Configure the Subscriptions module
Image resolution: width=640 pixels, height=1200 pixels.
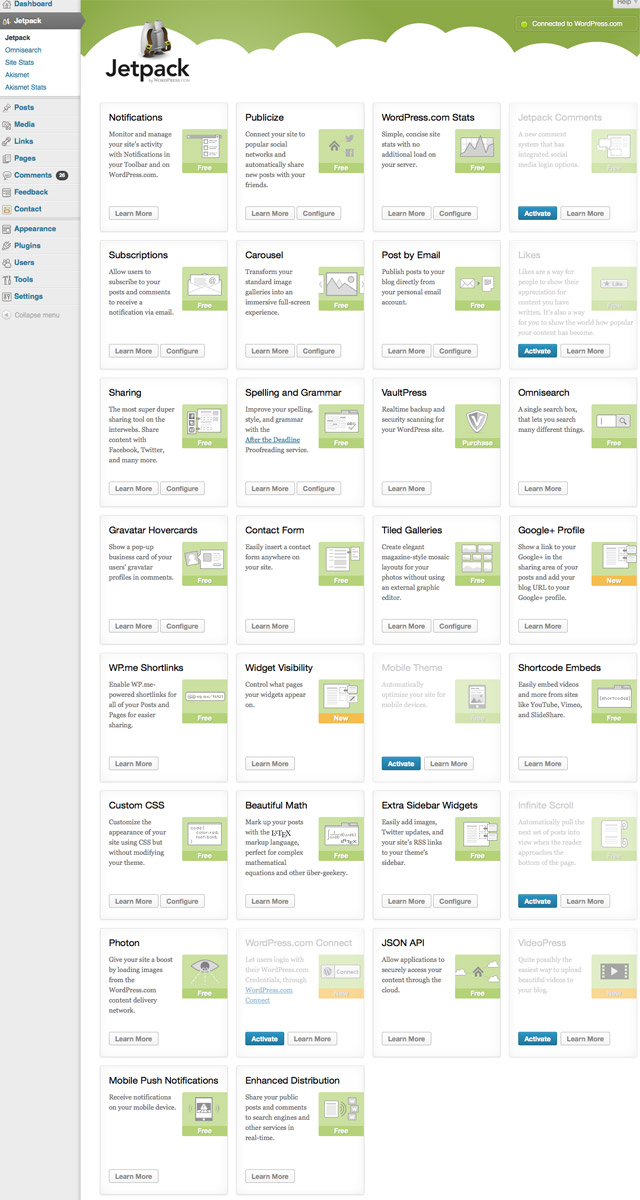(182, 351)
